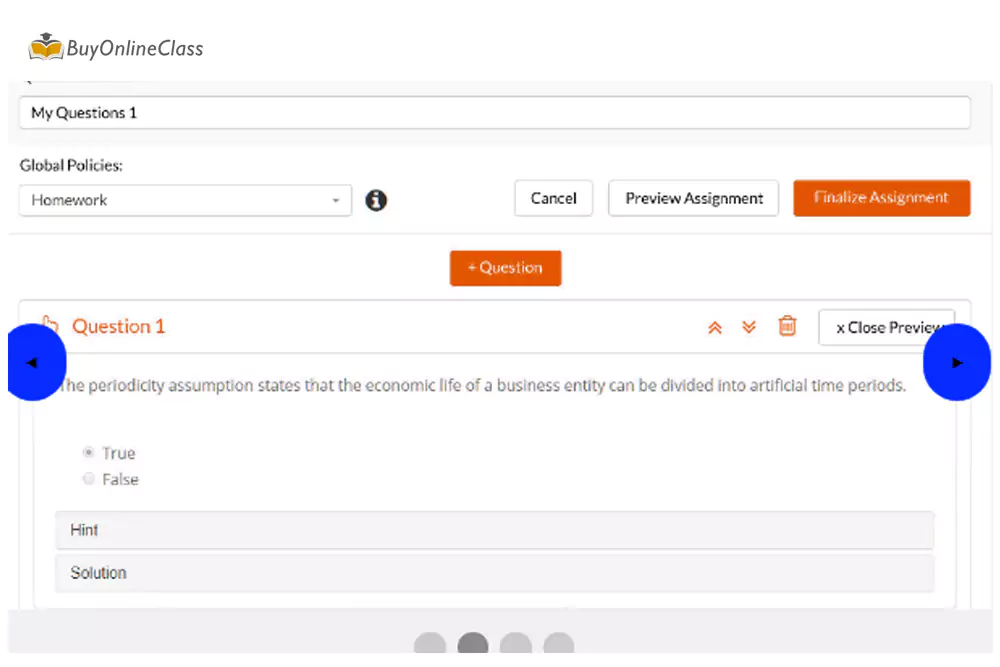Select the False radio button
Viewport: 1000px width, 667px height.
point(88,479)
